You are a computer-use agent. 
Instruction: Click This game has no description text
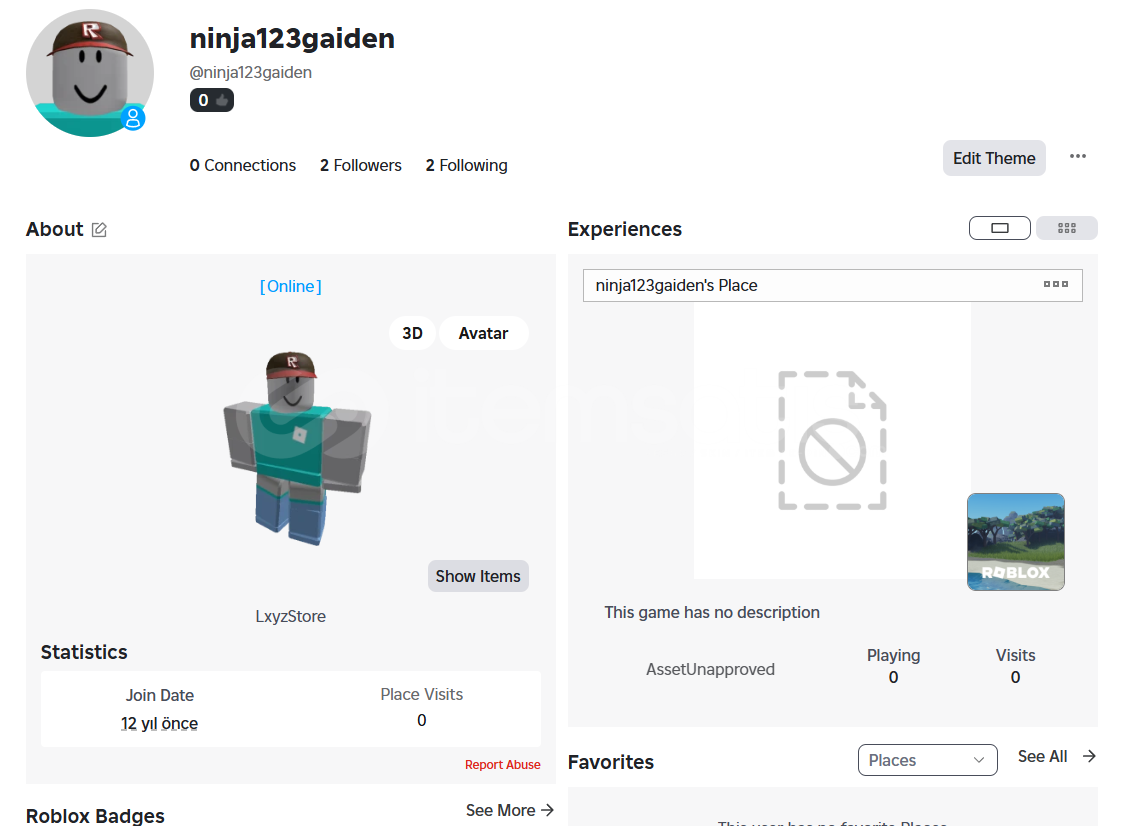[712, 612]
